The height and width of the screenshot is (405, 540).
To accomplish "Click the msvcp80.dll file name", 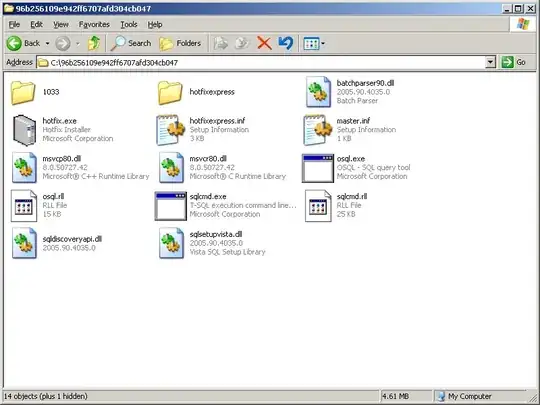I will (62, 159).
